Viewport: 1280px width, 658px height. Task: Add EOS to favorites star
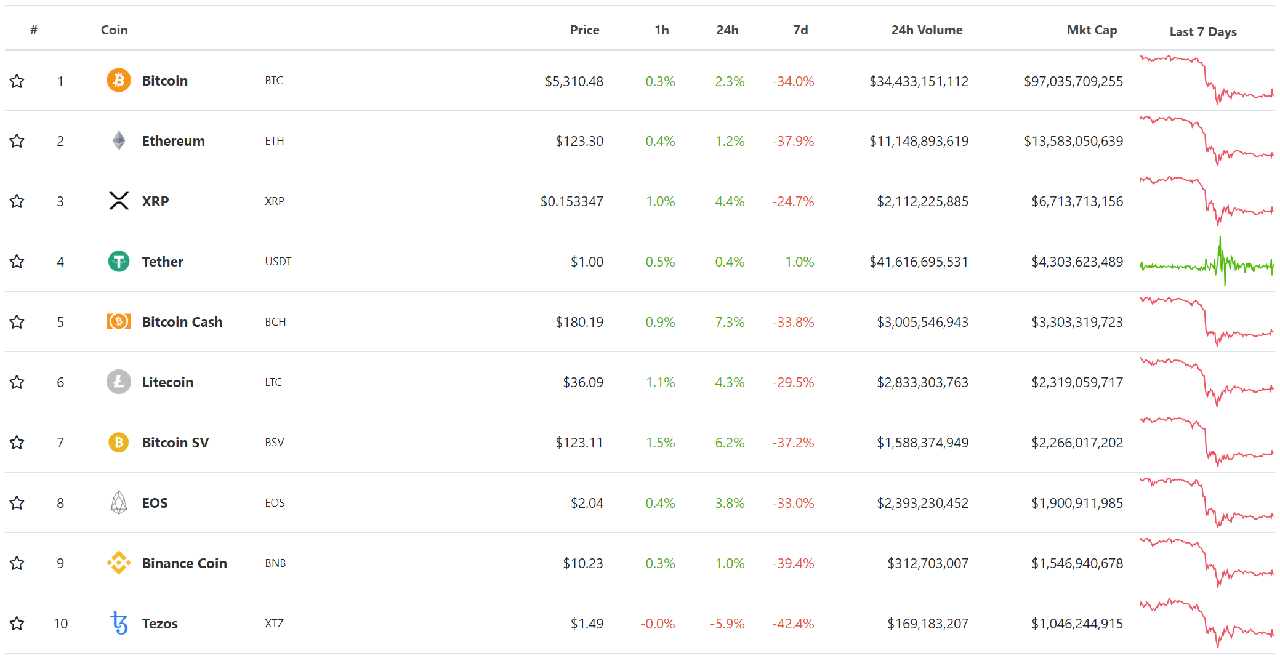[x=17, y=503]
